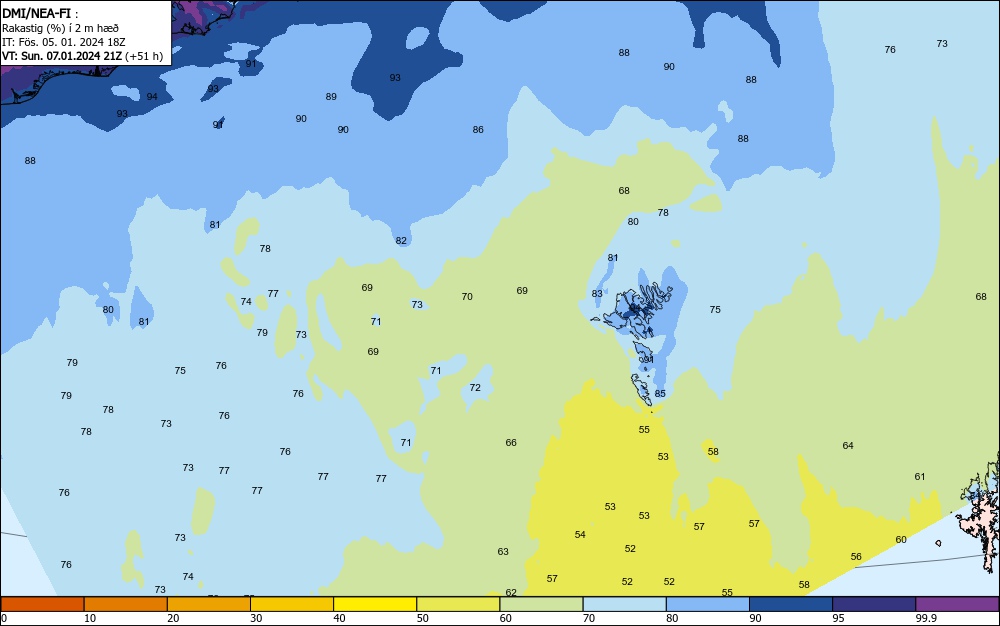Choose the pale blue 70–80 legend swatch

click(624, 604)
